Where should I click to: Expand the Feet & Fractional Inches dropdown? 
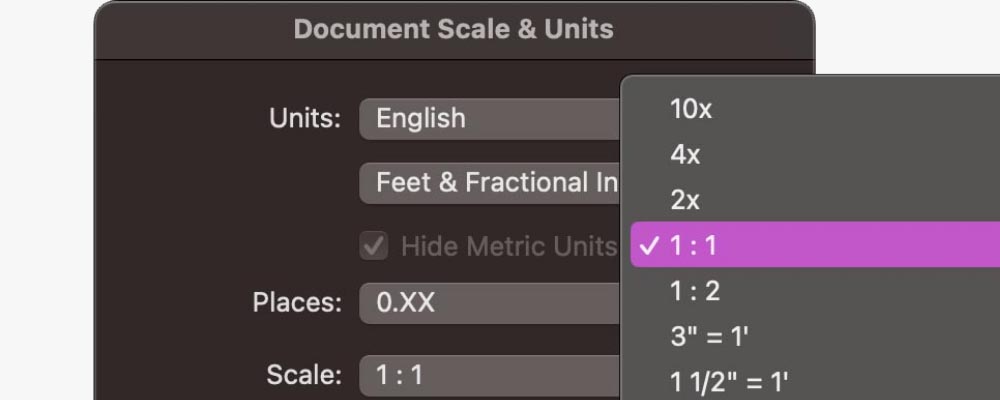pyautogui.click(x=490, y=182)
